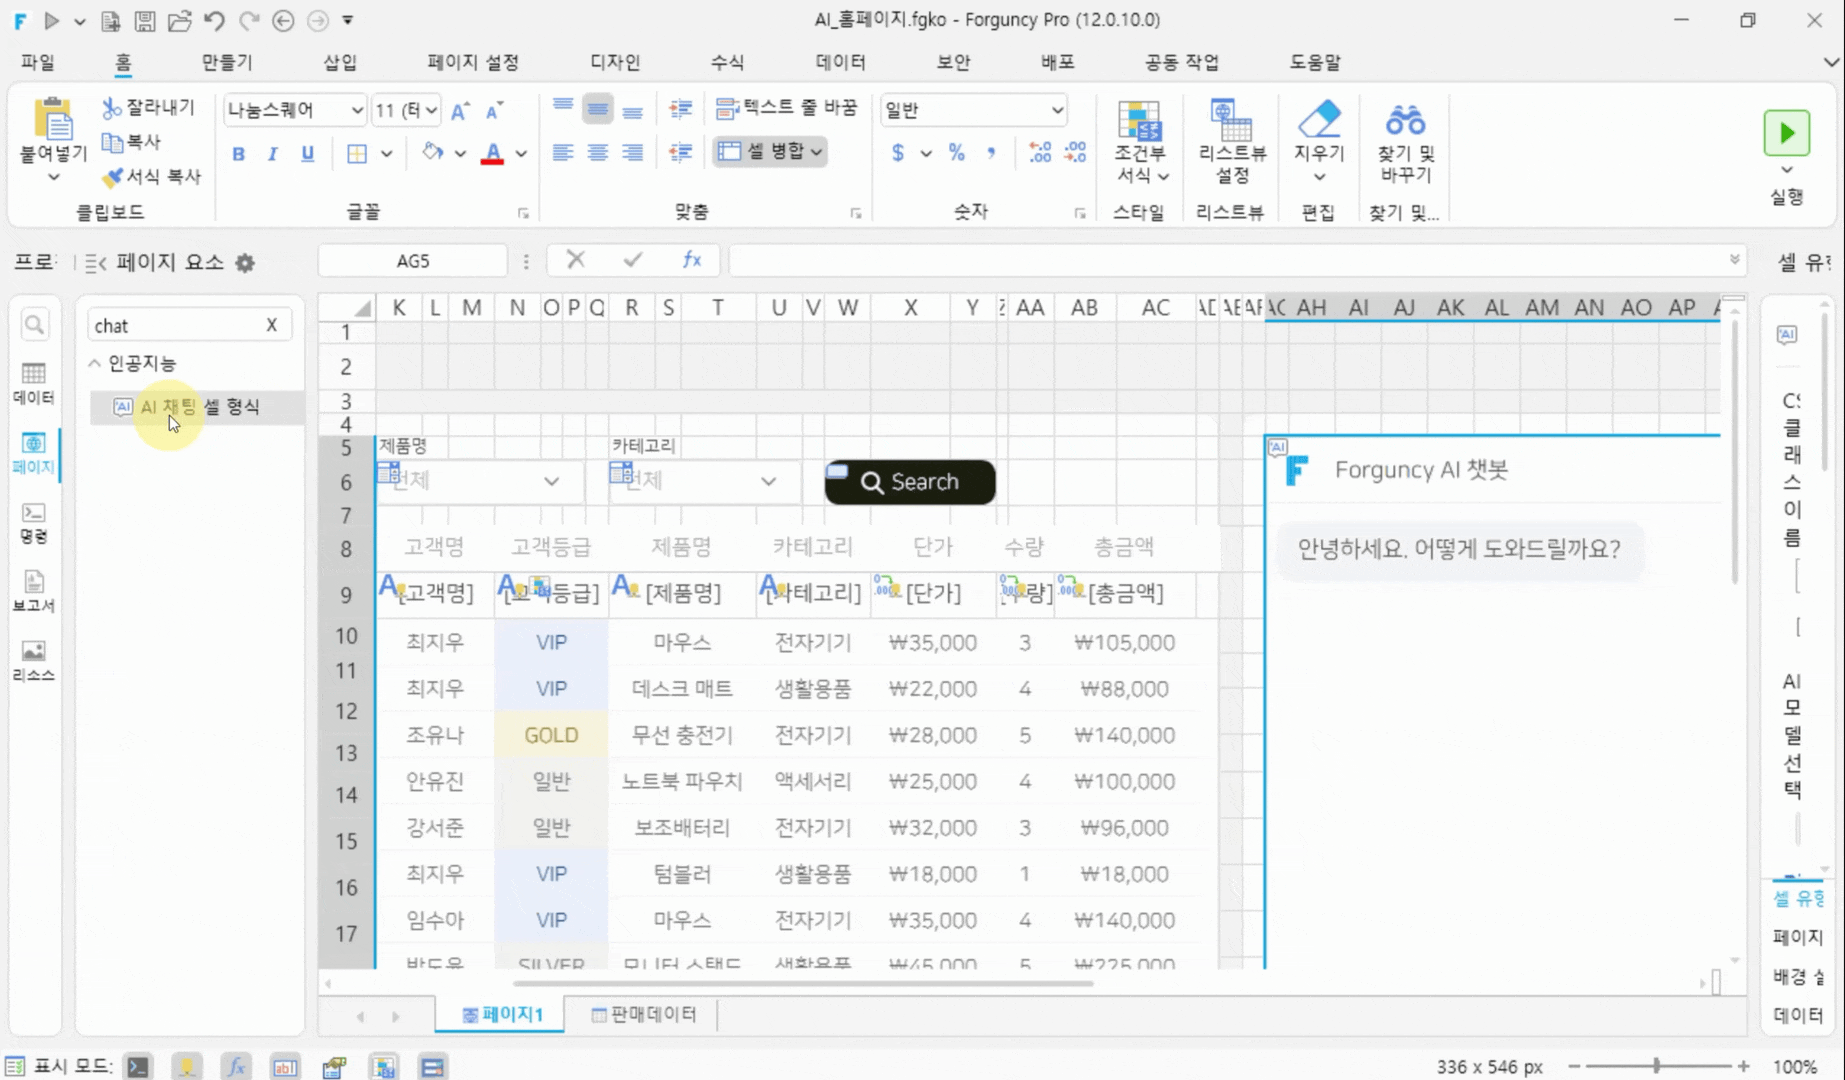
Task: Switch to the 판매데이터 sheet tab
Action: point(643,1014)
